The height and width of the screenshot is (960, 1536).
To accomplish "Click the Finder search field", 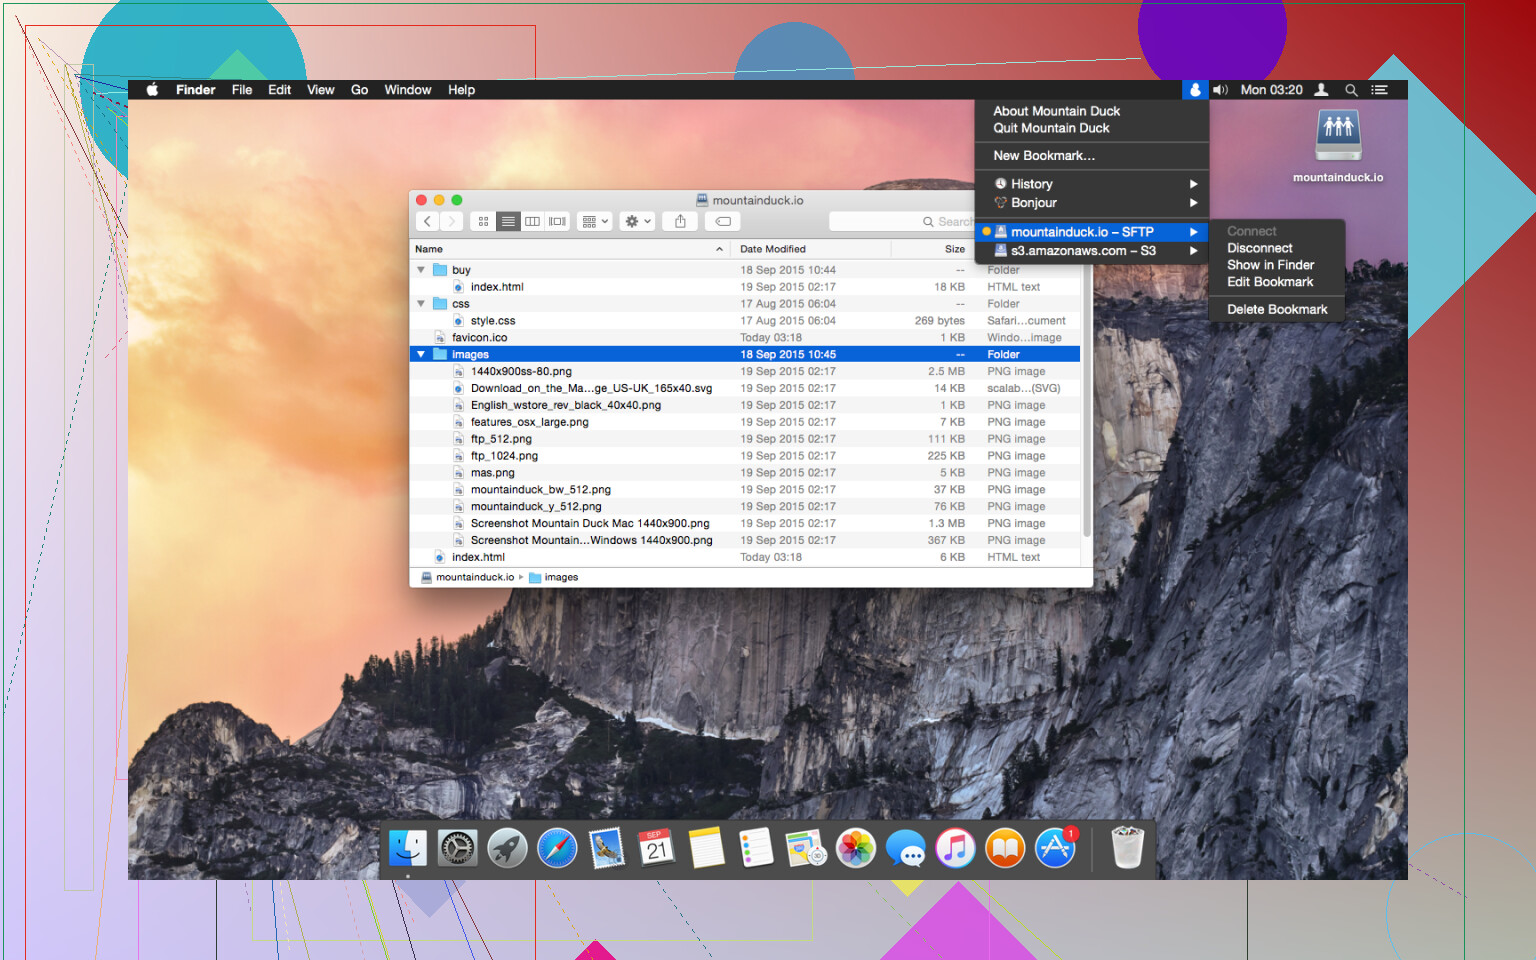I will click(902, 221).
